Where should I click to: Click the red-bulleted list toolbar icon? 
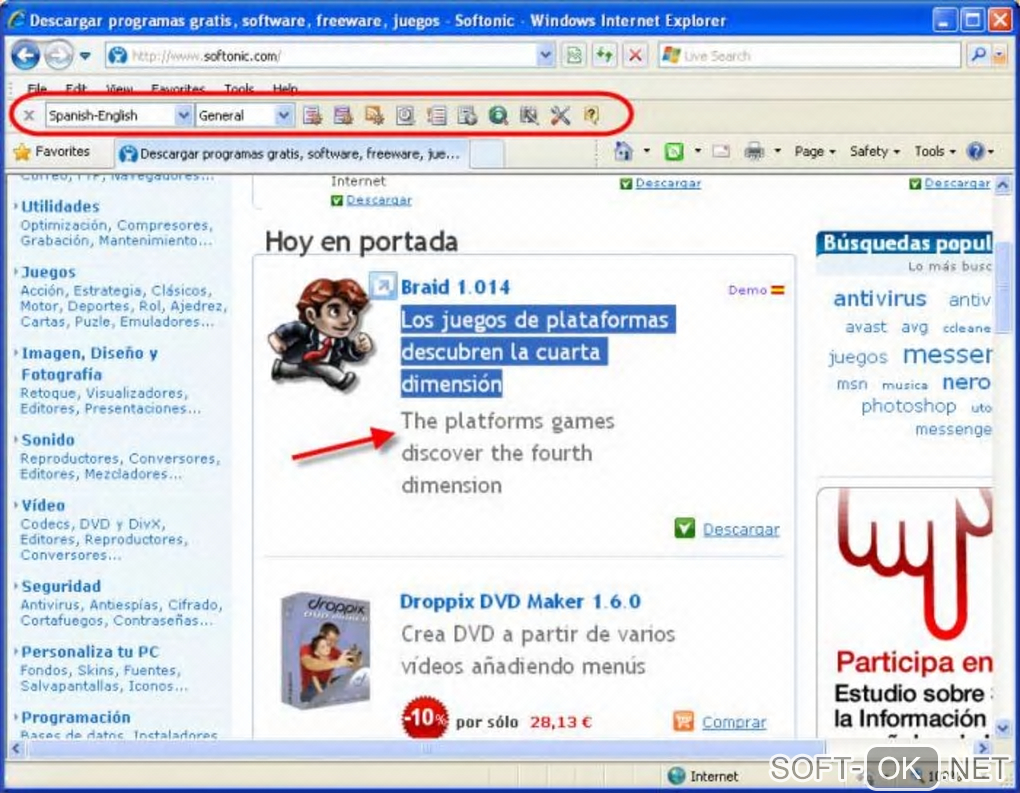click(x=436, y=116)
